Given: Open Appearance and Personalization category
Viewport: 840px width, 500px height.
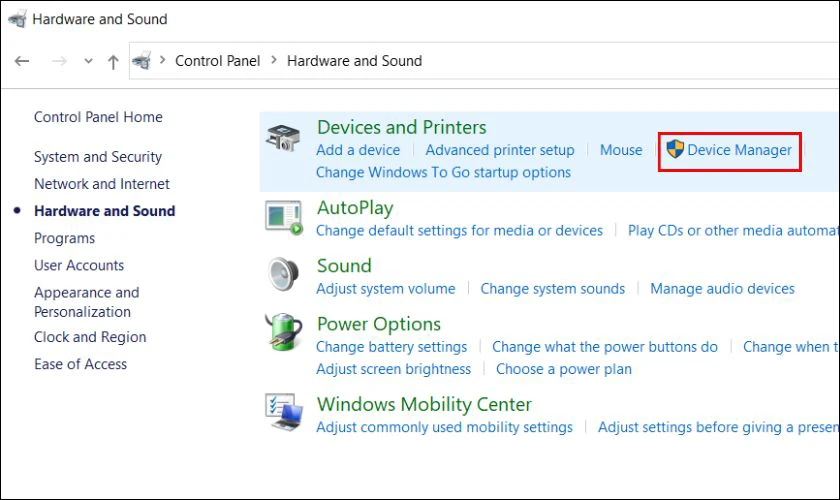Looking at the screenshot, I should pyautogui.click(x=86, y=302).
